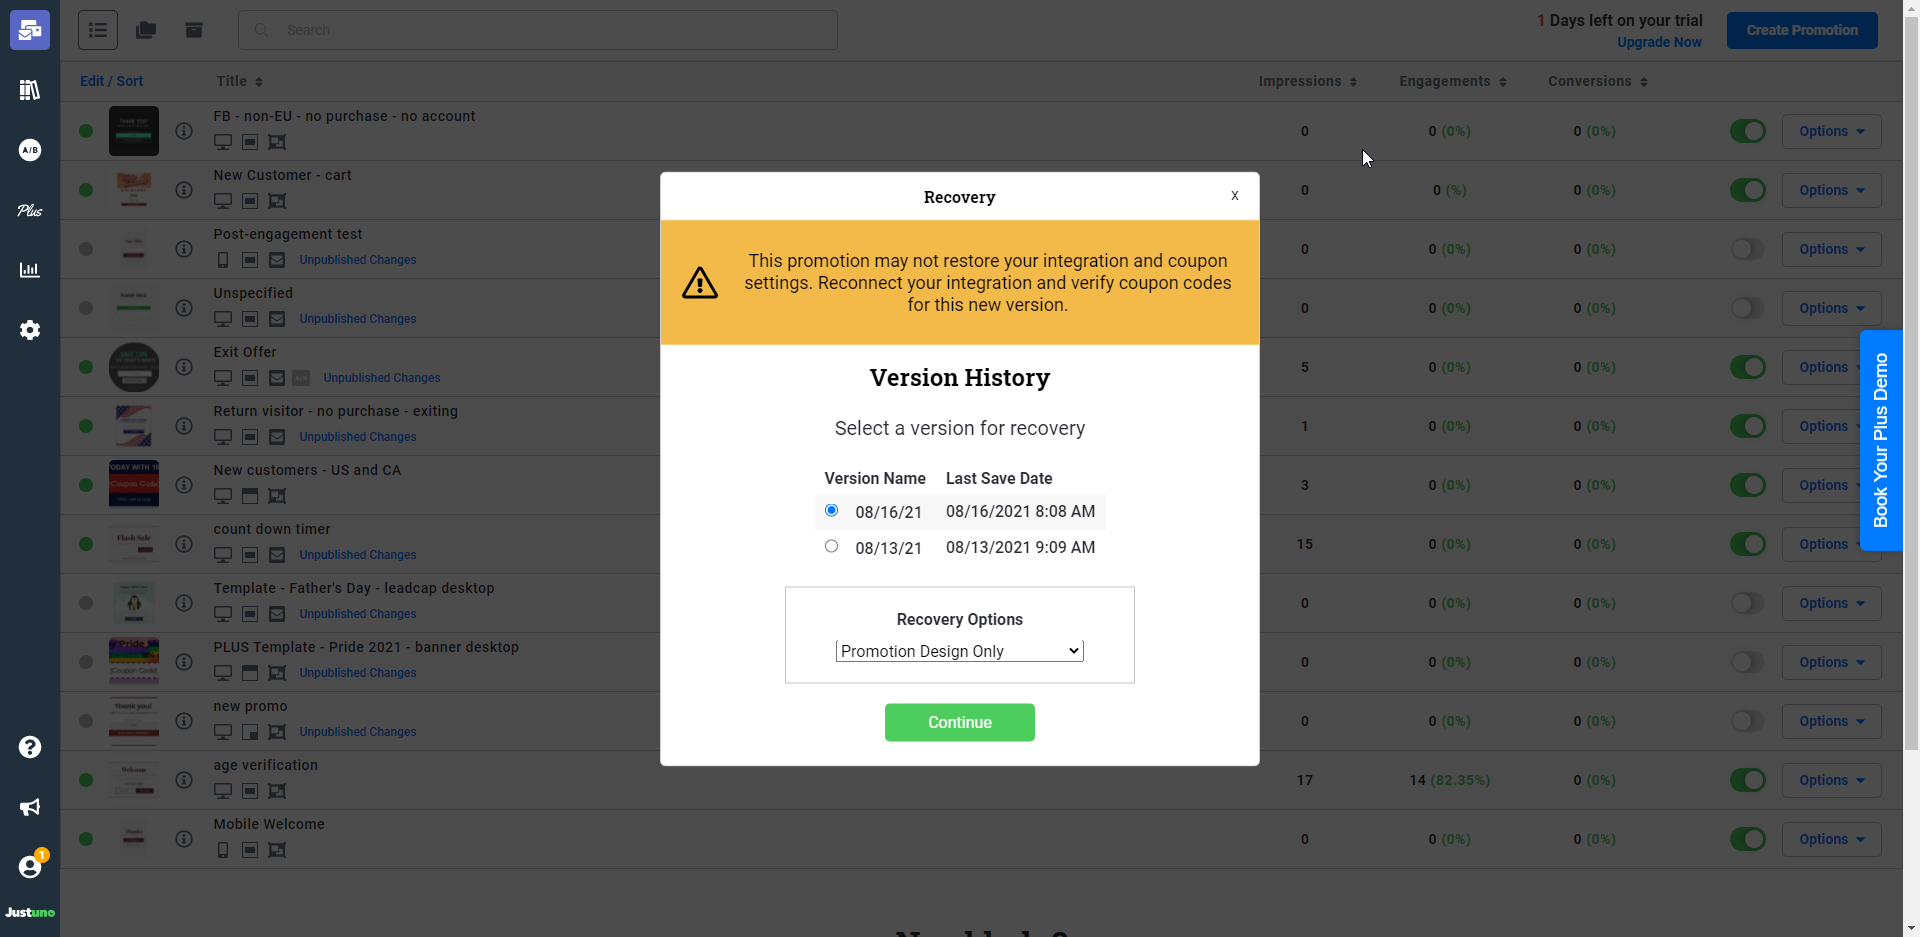Viewport: 1920px width, 937px height.
Task: Open the announcements megaphone icon
Action: coord(30,807)
